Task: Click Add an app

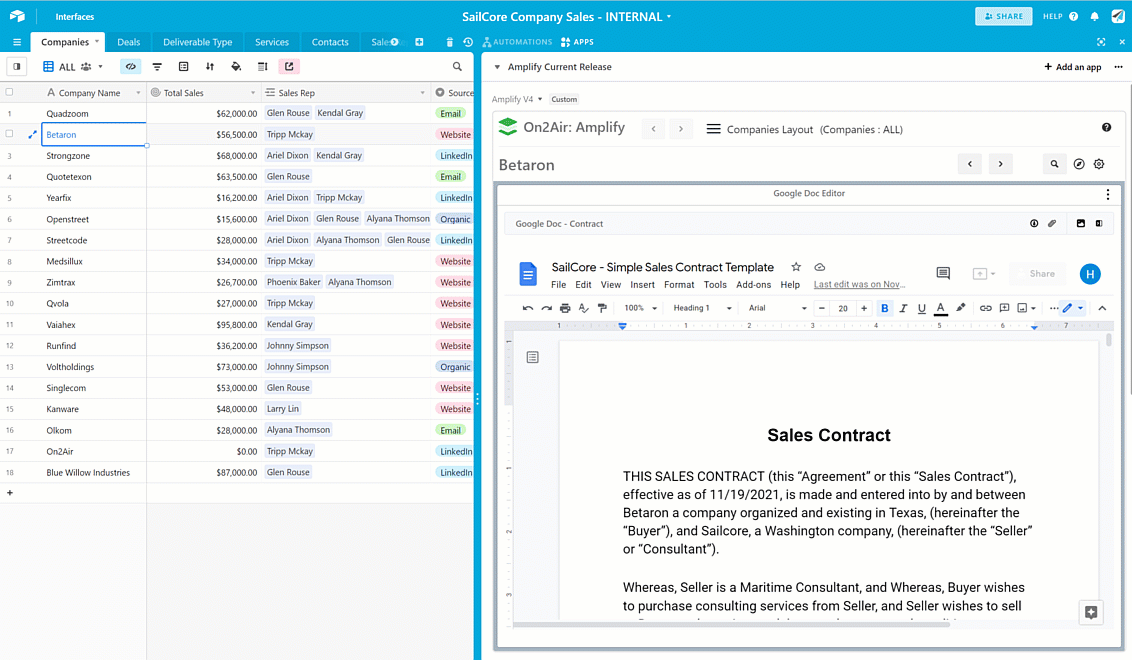Action: [x=1073, y=67]
